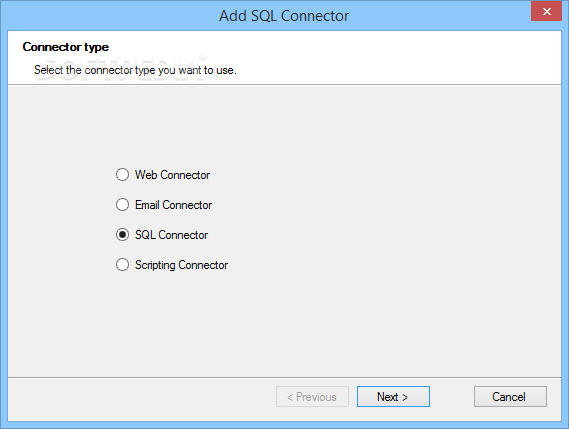Click the 'Add SQL Connector' title bar
Image resolution: width=569 pixels, height=429 pixels.
click(x=284, y=16)
